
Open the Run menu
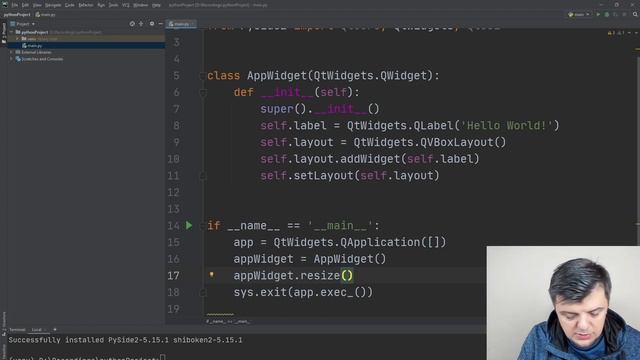(101, 5)
